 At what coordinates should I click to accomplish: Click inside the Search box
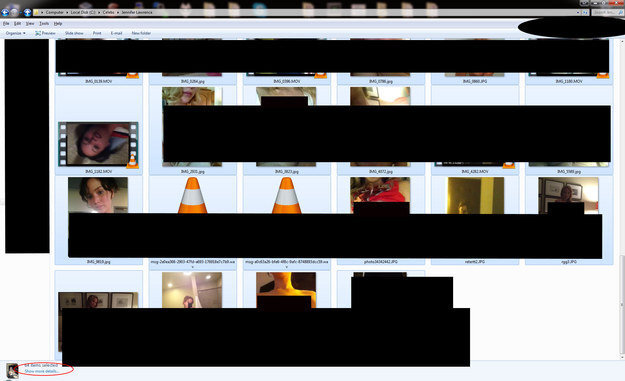pos(605,12)
